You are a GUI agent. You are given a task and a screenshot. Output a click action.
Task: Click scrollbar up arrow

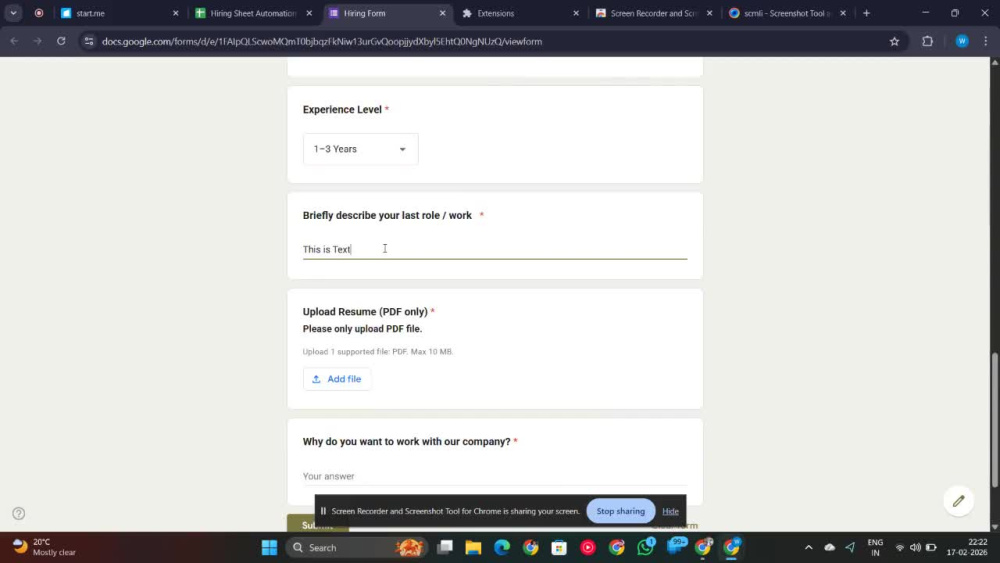tap(994, 62)
